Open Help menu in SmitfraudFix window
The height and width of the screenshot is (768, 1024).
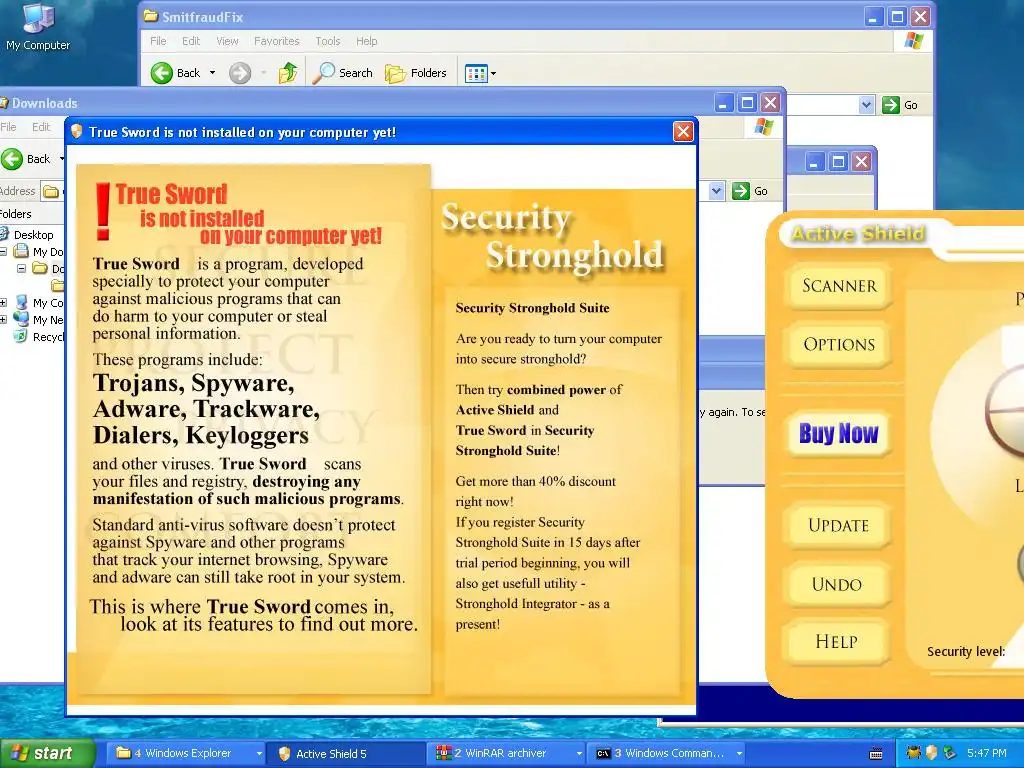click(x=366, y=41)
